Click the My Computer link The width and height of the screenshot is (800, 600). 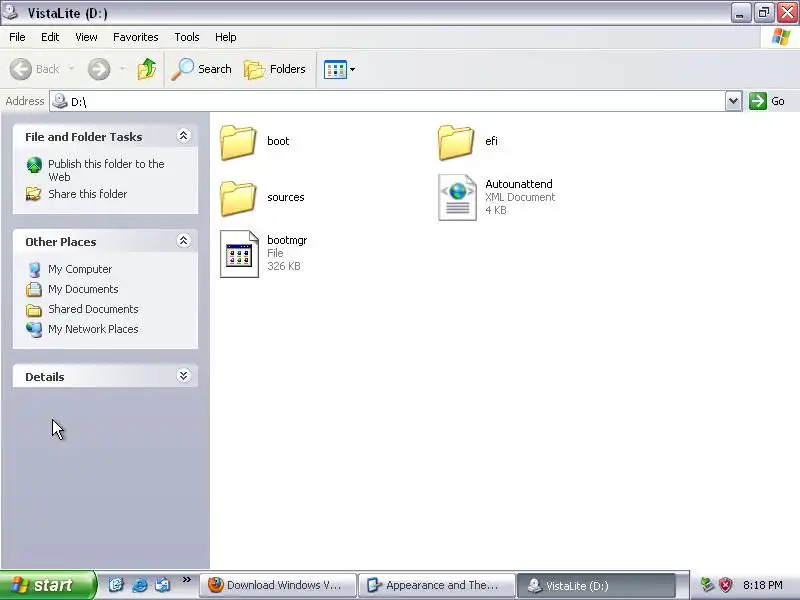pos(80,269)
